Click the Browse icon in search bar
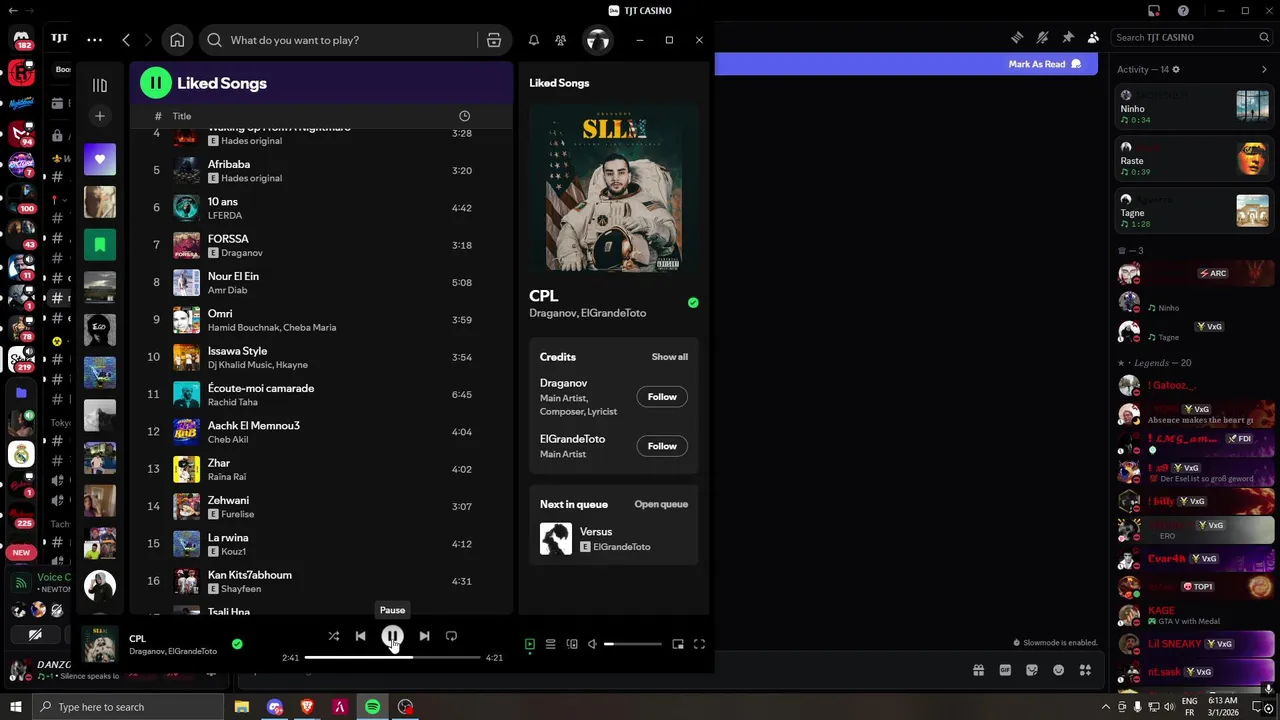 494,40
